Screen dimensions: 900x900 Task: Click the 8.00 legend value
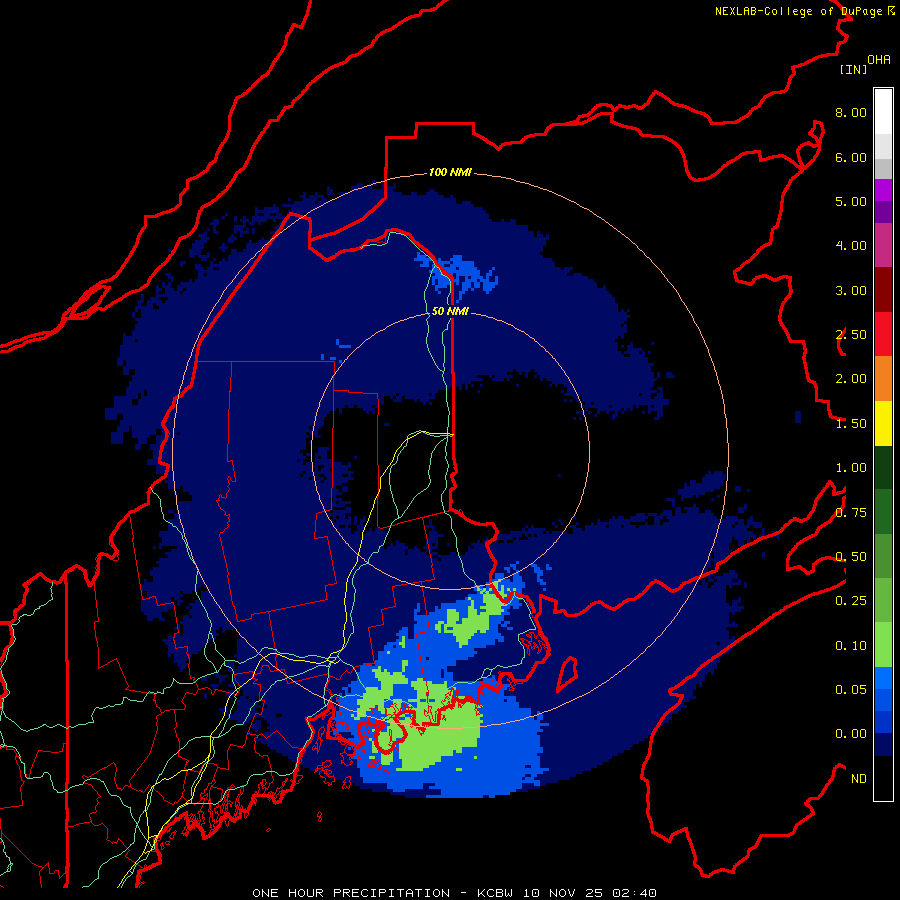tap(851, 112)
